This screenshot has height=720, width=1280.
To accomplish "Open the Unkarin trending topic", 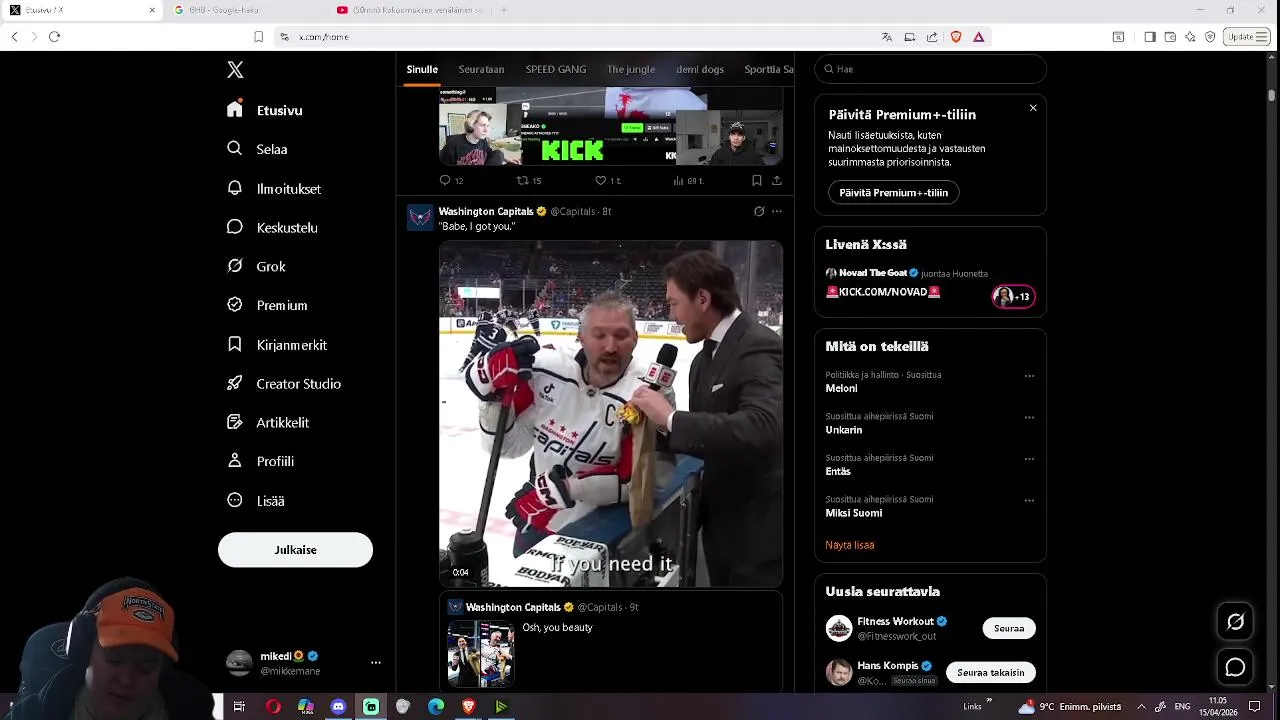I will point(843,430).
